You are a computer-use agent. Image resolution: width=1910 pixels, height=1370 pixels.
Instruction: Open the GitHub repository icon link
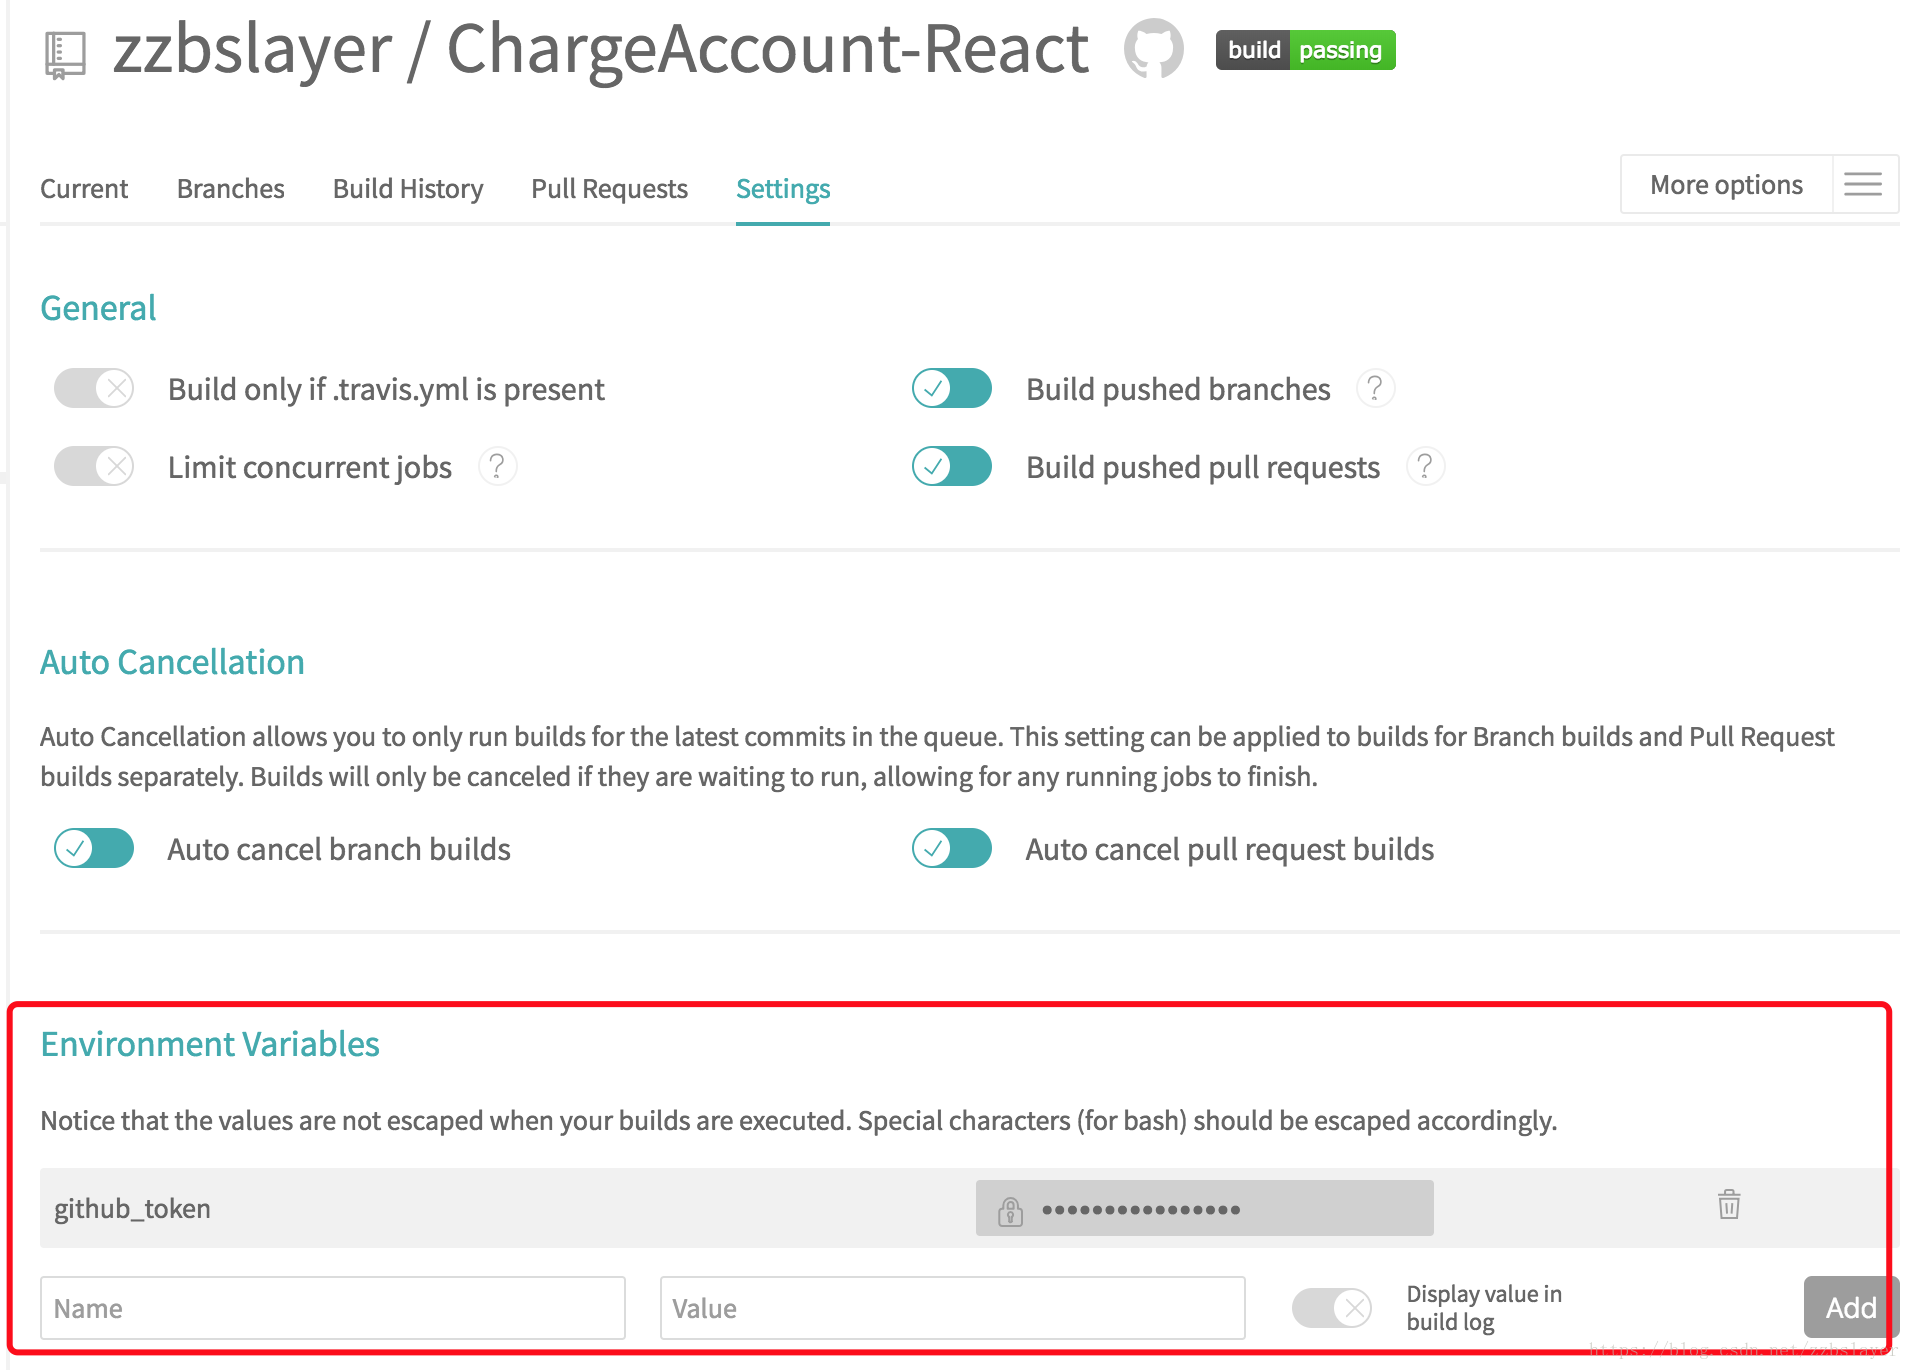point(1153,48)
